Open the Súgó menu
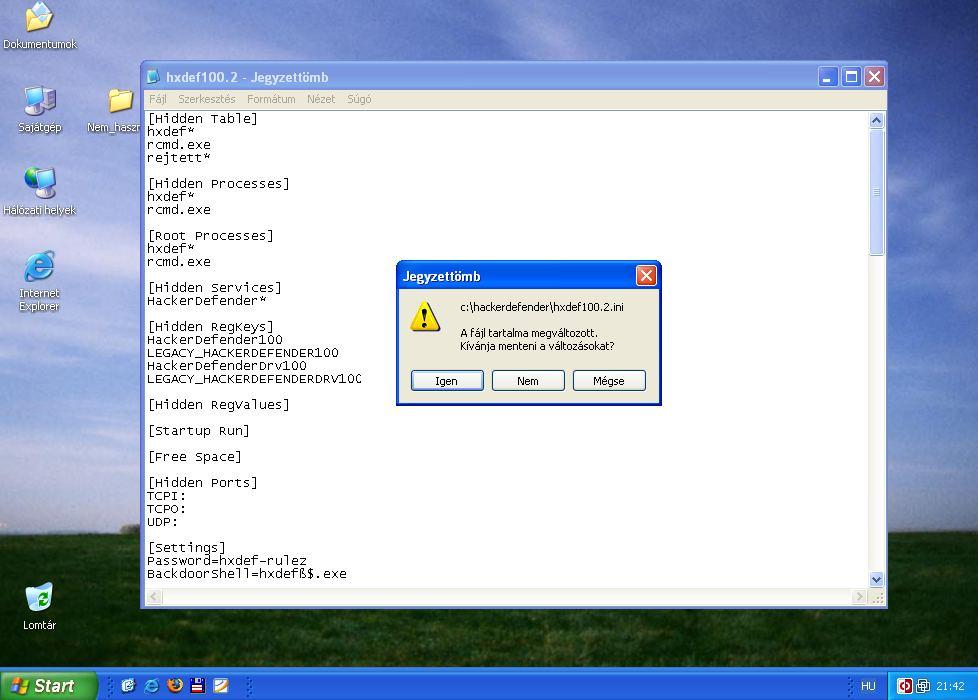The height and width of the screenshot is (700, 978). pyautogui.click(x=359, y=99)
